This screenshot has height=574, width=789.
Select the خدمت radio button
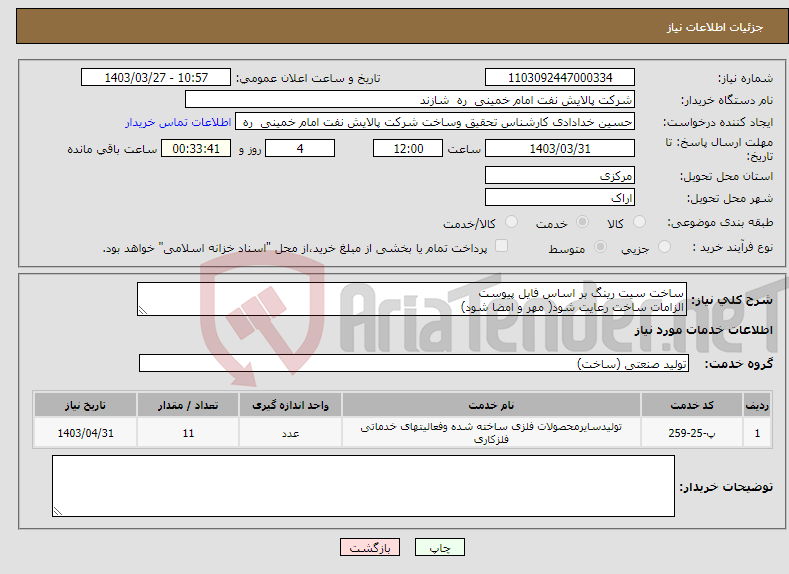coord(582,222)
